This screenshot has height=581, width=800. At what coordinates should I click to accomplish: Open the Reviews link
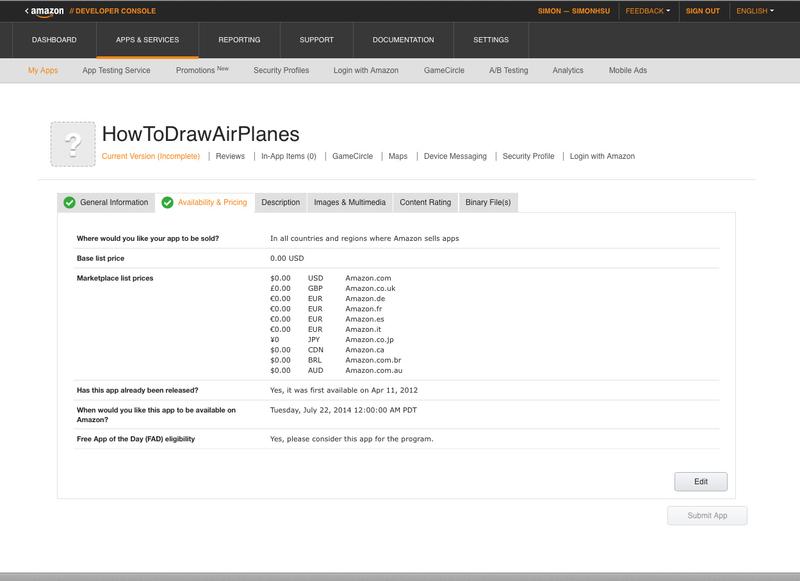point(230,156)
